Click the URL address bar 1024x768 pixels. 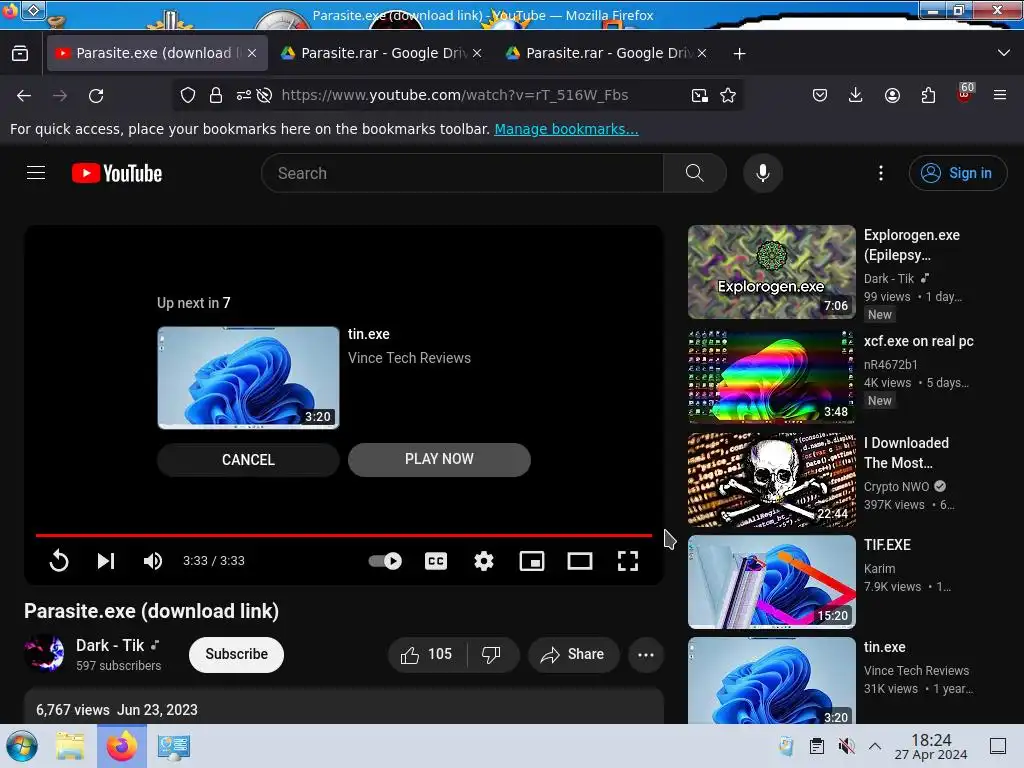click(455, 95)
